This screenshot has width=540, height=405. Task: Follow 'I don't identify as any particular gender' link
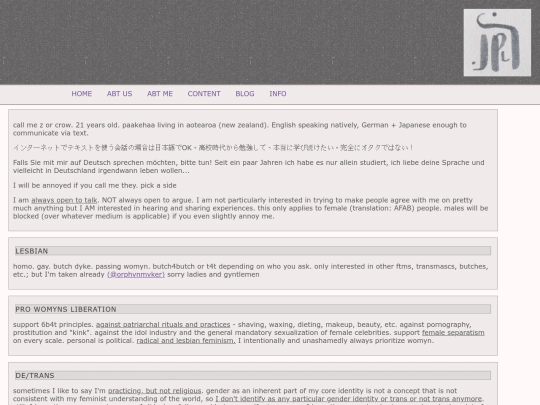[x=349, y=399]
